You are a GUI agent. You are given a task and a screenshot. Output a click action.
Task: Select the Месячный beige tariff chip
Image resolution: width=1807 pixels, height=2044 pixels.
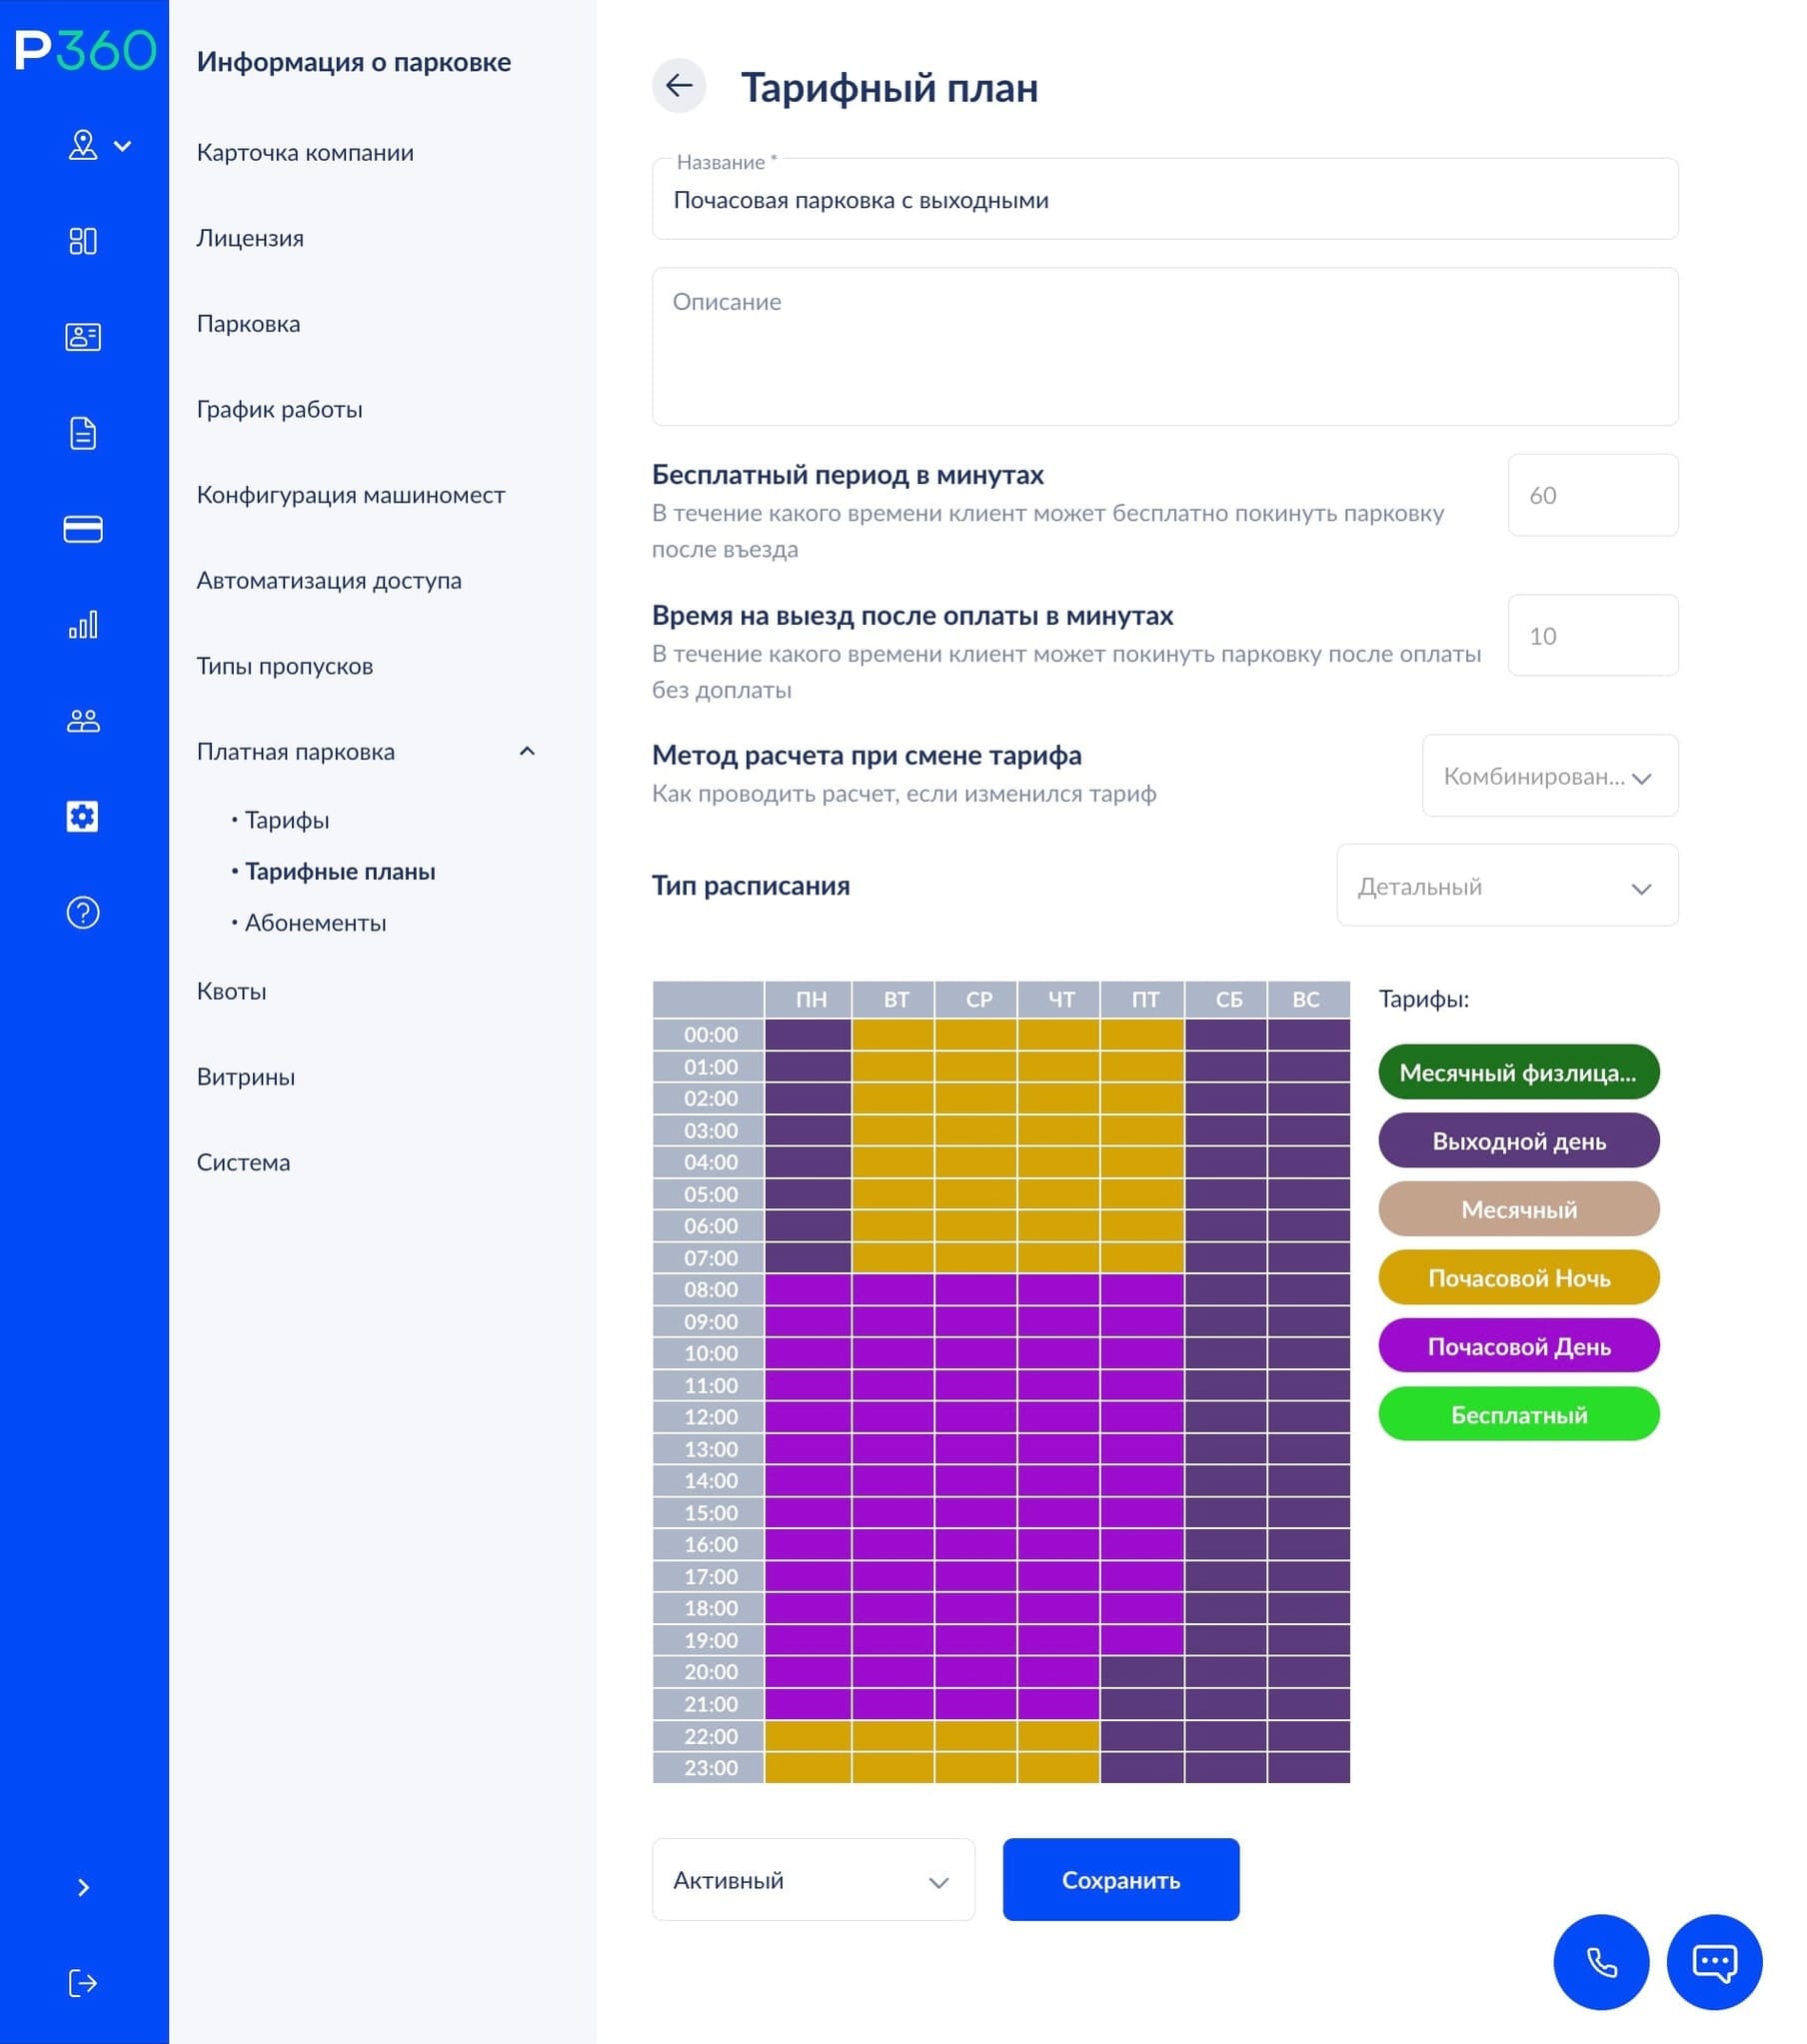pos(1519,1210)
